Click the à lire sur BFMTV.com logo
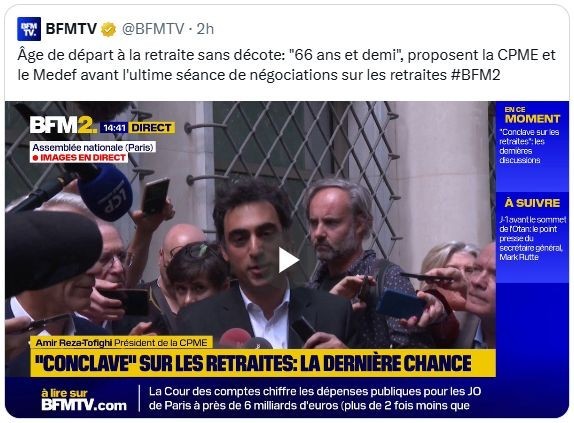 coord(84,400)
